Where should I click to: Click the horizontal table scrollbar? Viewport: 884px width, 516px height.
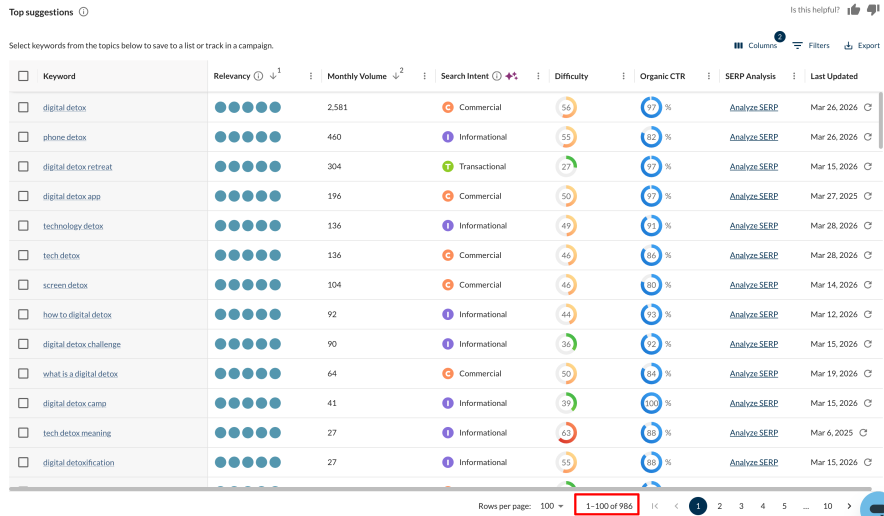440,489
